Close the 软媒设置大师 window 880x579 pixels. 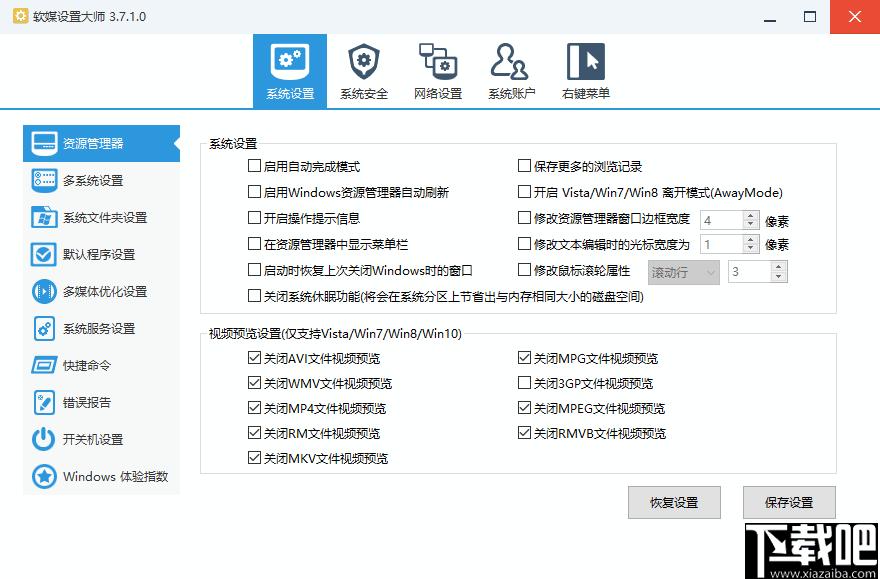coord(855,17)
